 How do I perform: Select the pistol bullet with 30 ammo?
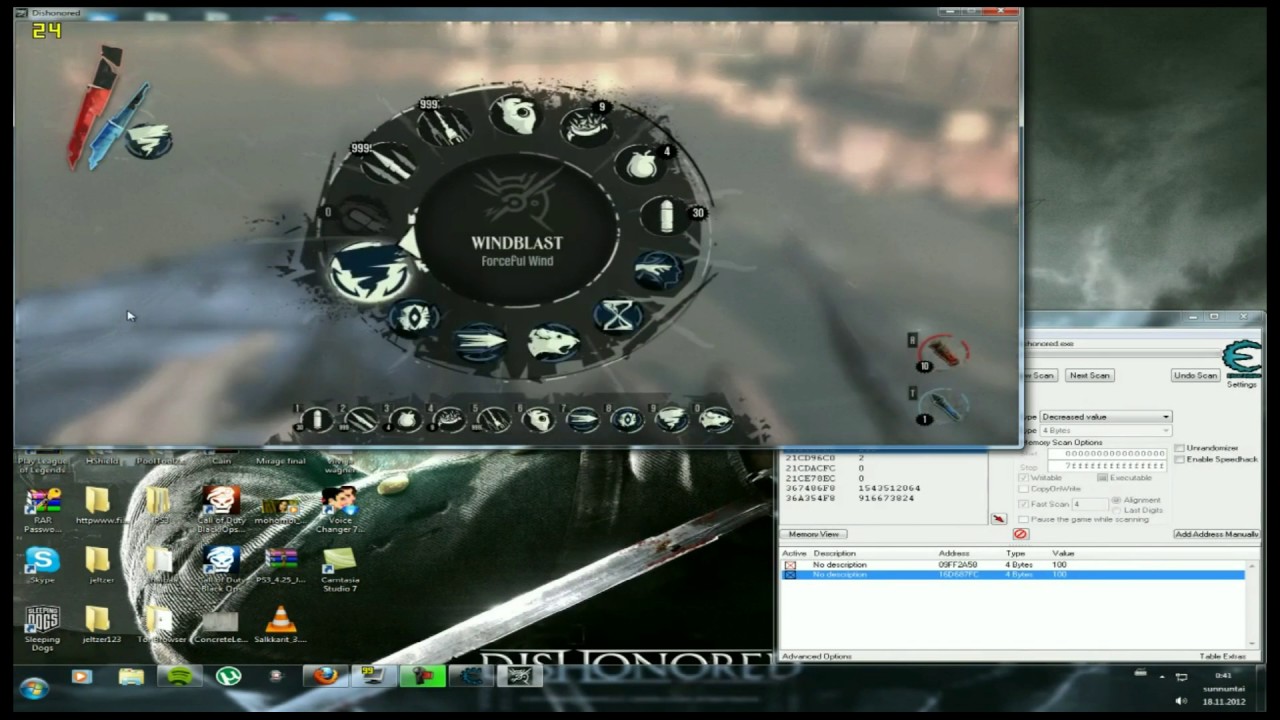667,215
